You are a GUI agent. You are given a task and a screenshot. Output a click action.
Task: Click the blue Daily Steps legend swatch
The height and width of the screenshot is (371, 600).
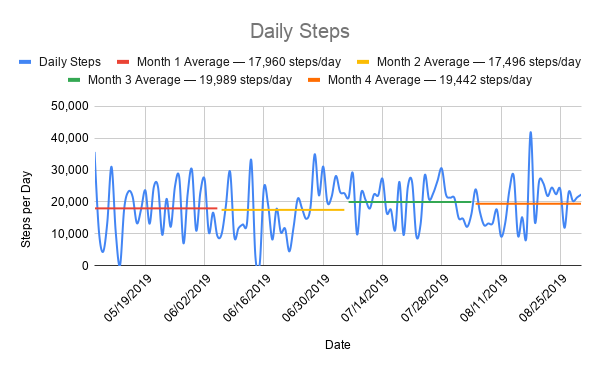[x=25, y=62]
